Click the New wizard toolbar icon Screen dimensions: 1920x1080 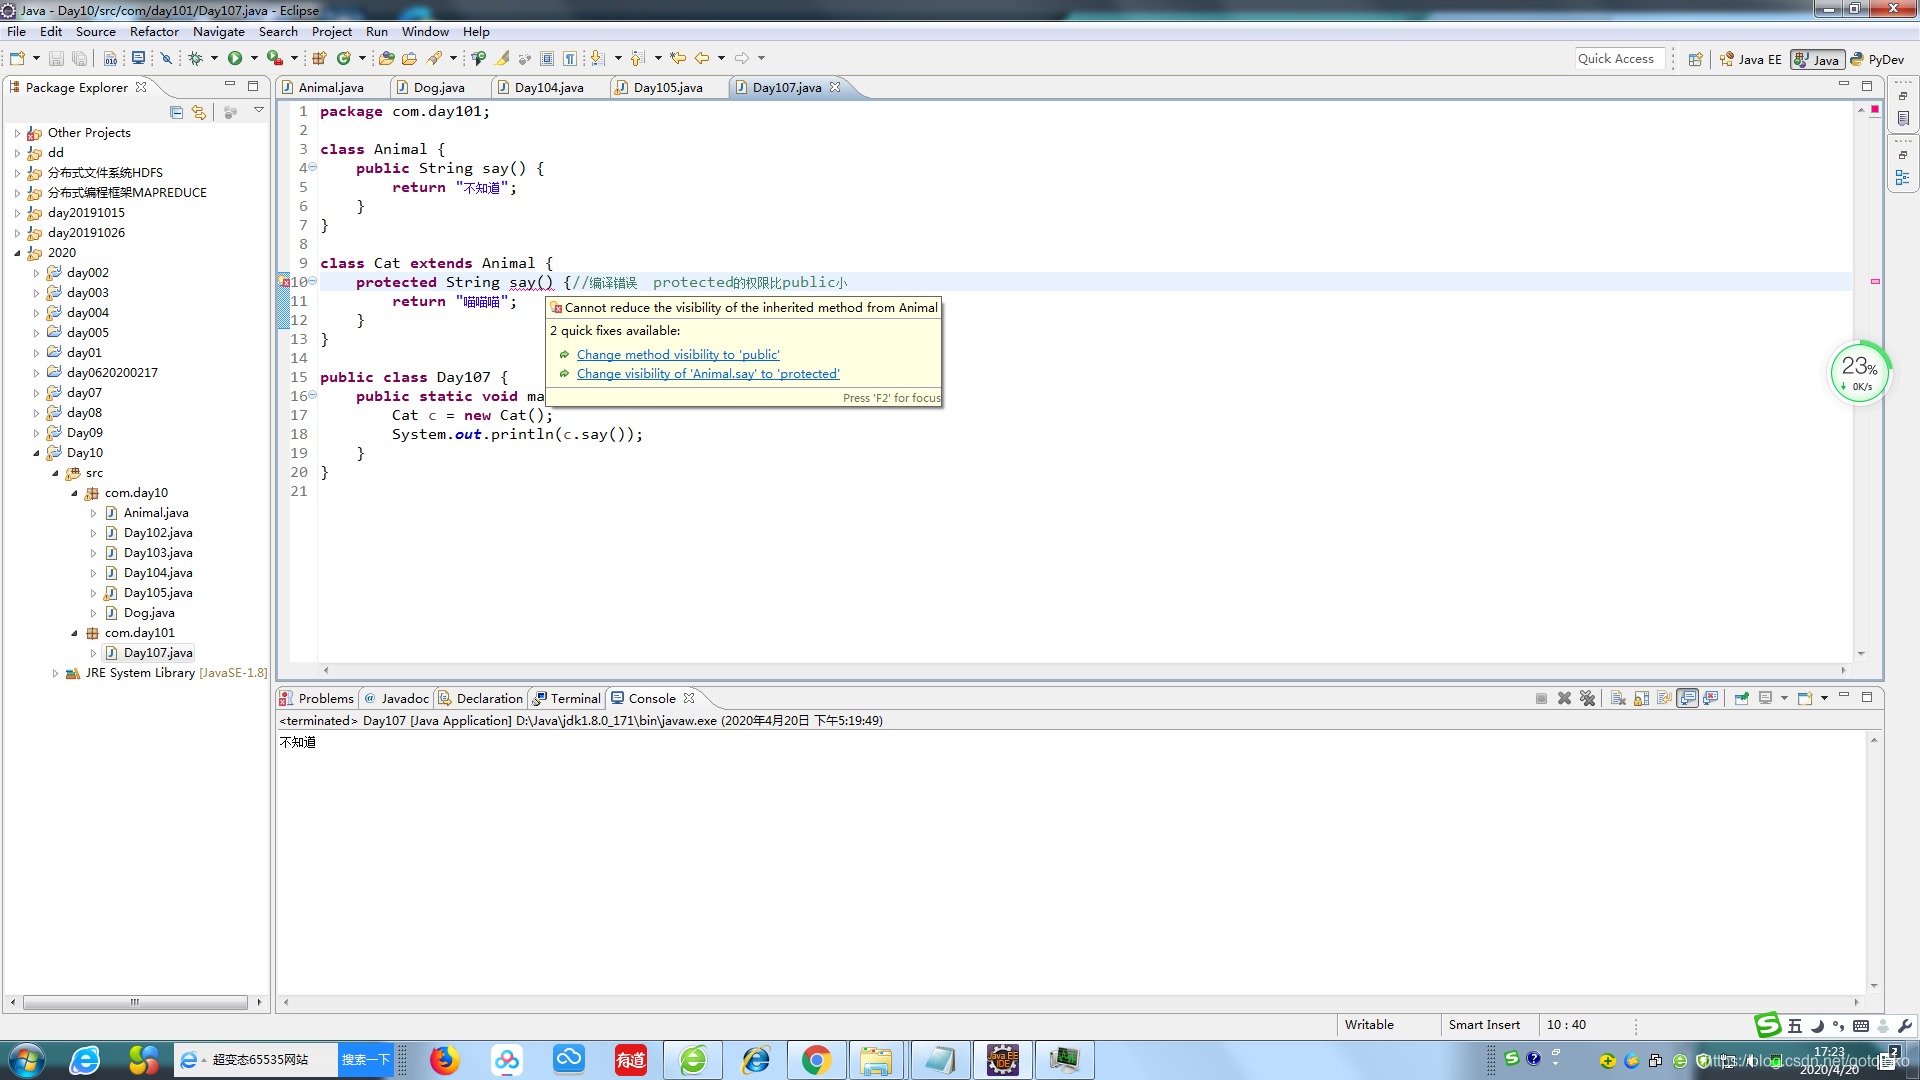tap(17, 58)
